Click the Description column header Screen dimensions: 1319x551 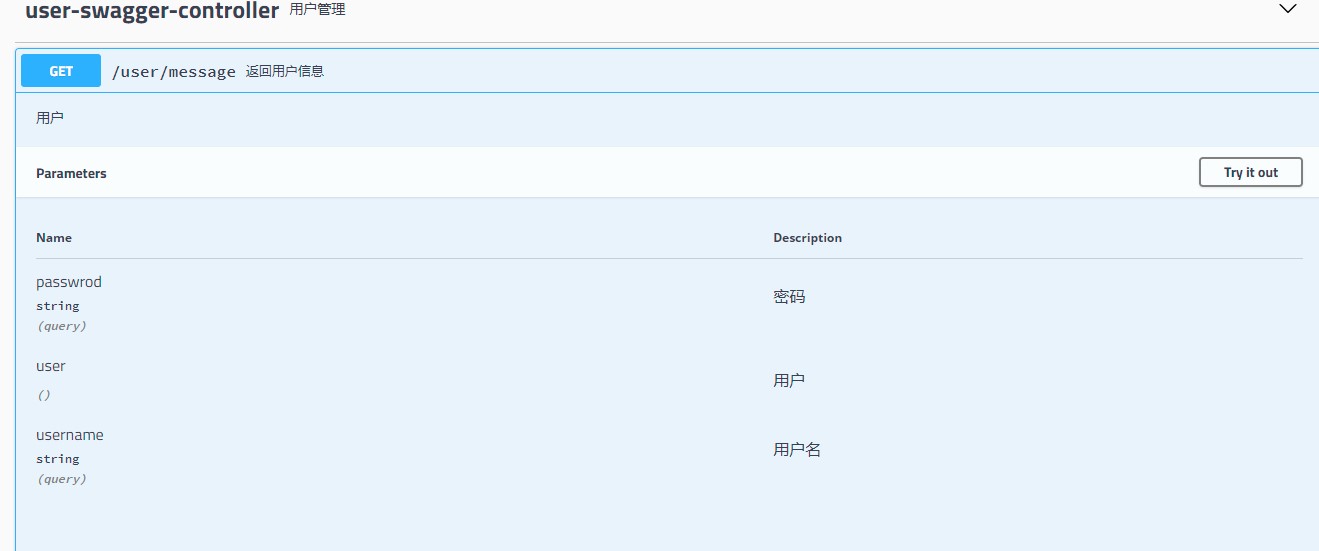[807, 238]
